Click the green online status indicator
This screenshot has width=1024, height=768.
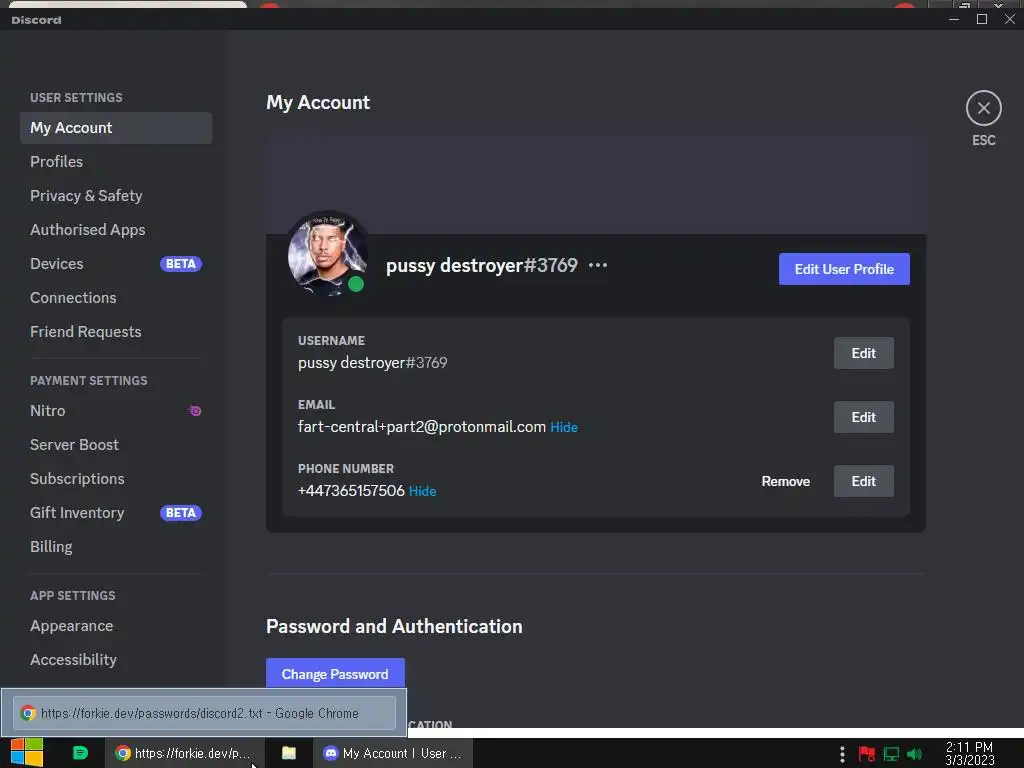click(x=356, y=284)
